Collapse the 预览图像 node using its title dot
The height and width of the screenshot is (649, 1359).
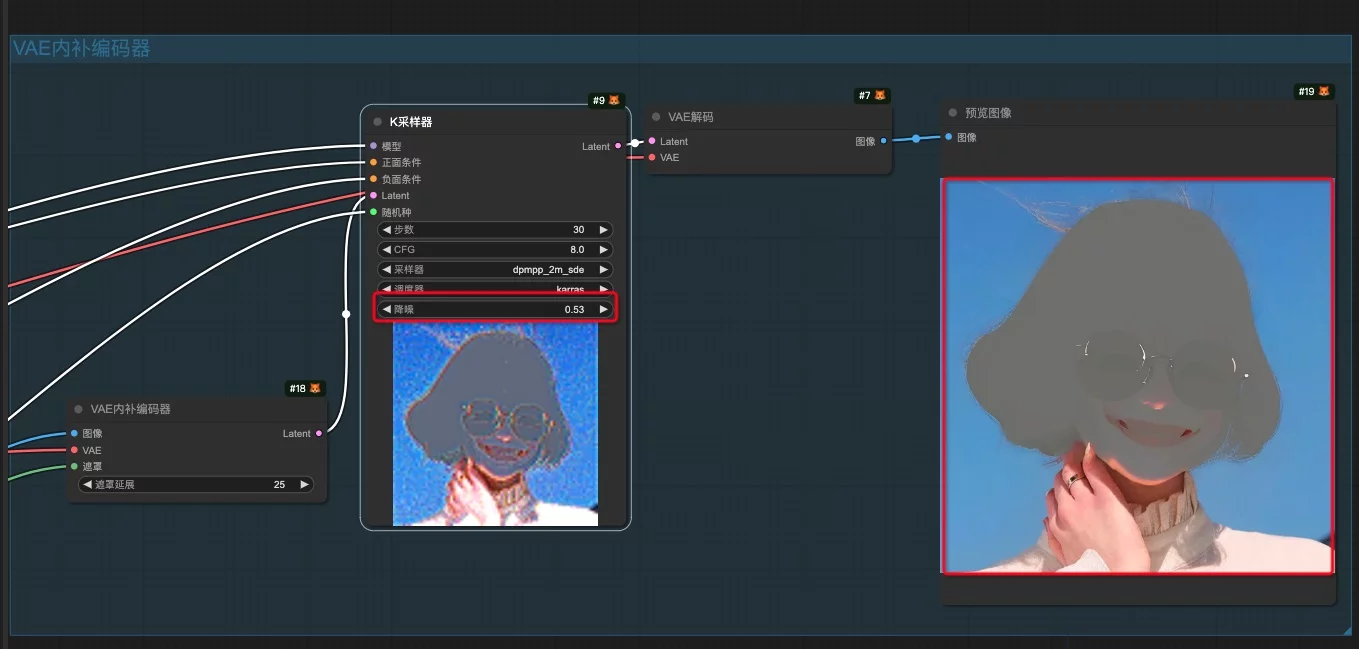pyautogui.click(x=953, y=113)
